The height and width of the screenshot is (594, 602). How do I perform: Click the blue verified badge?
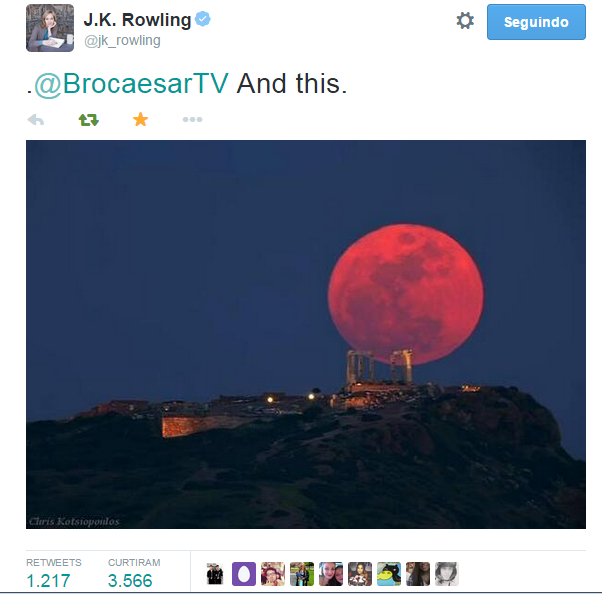coord(203,19)
